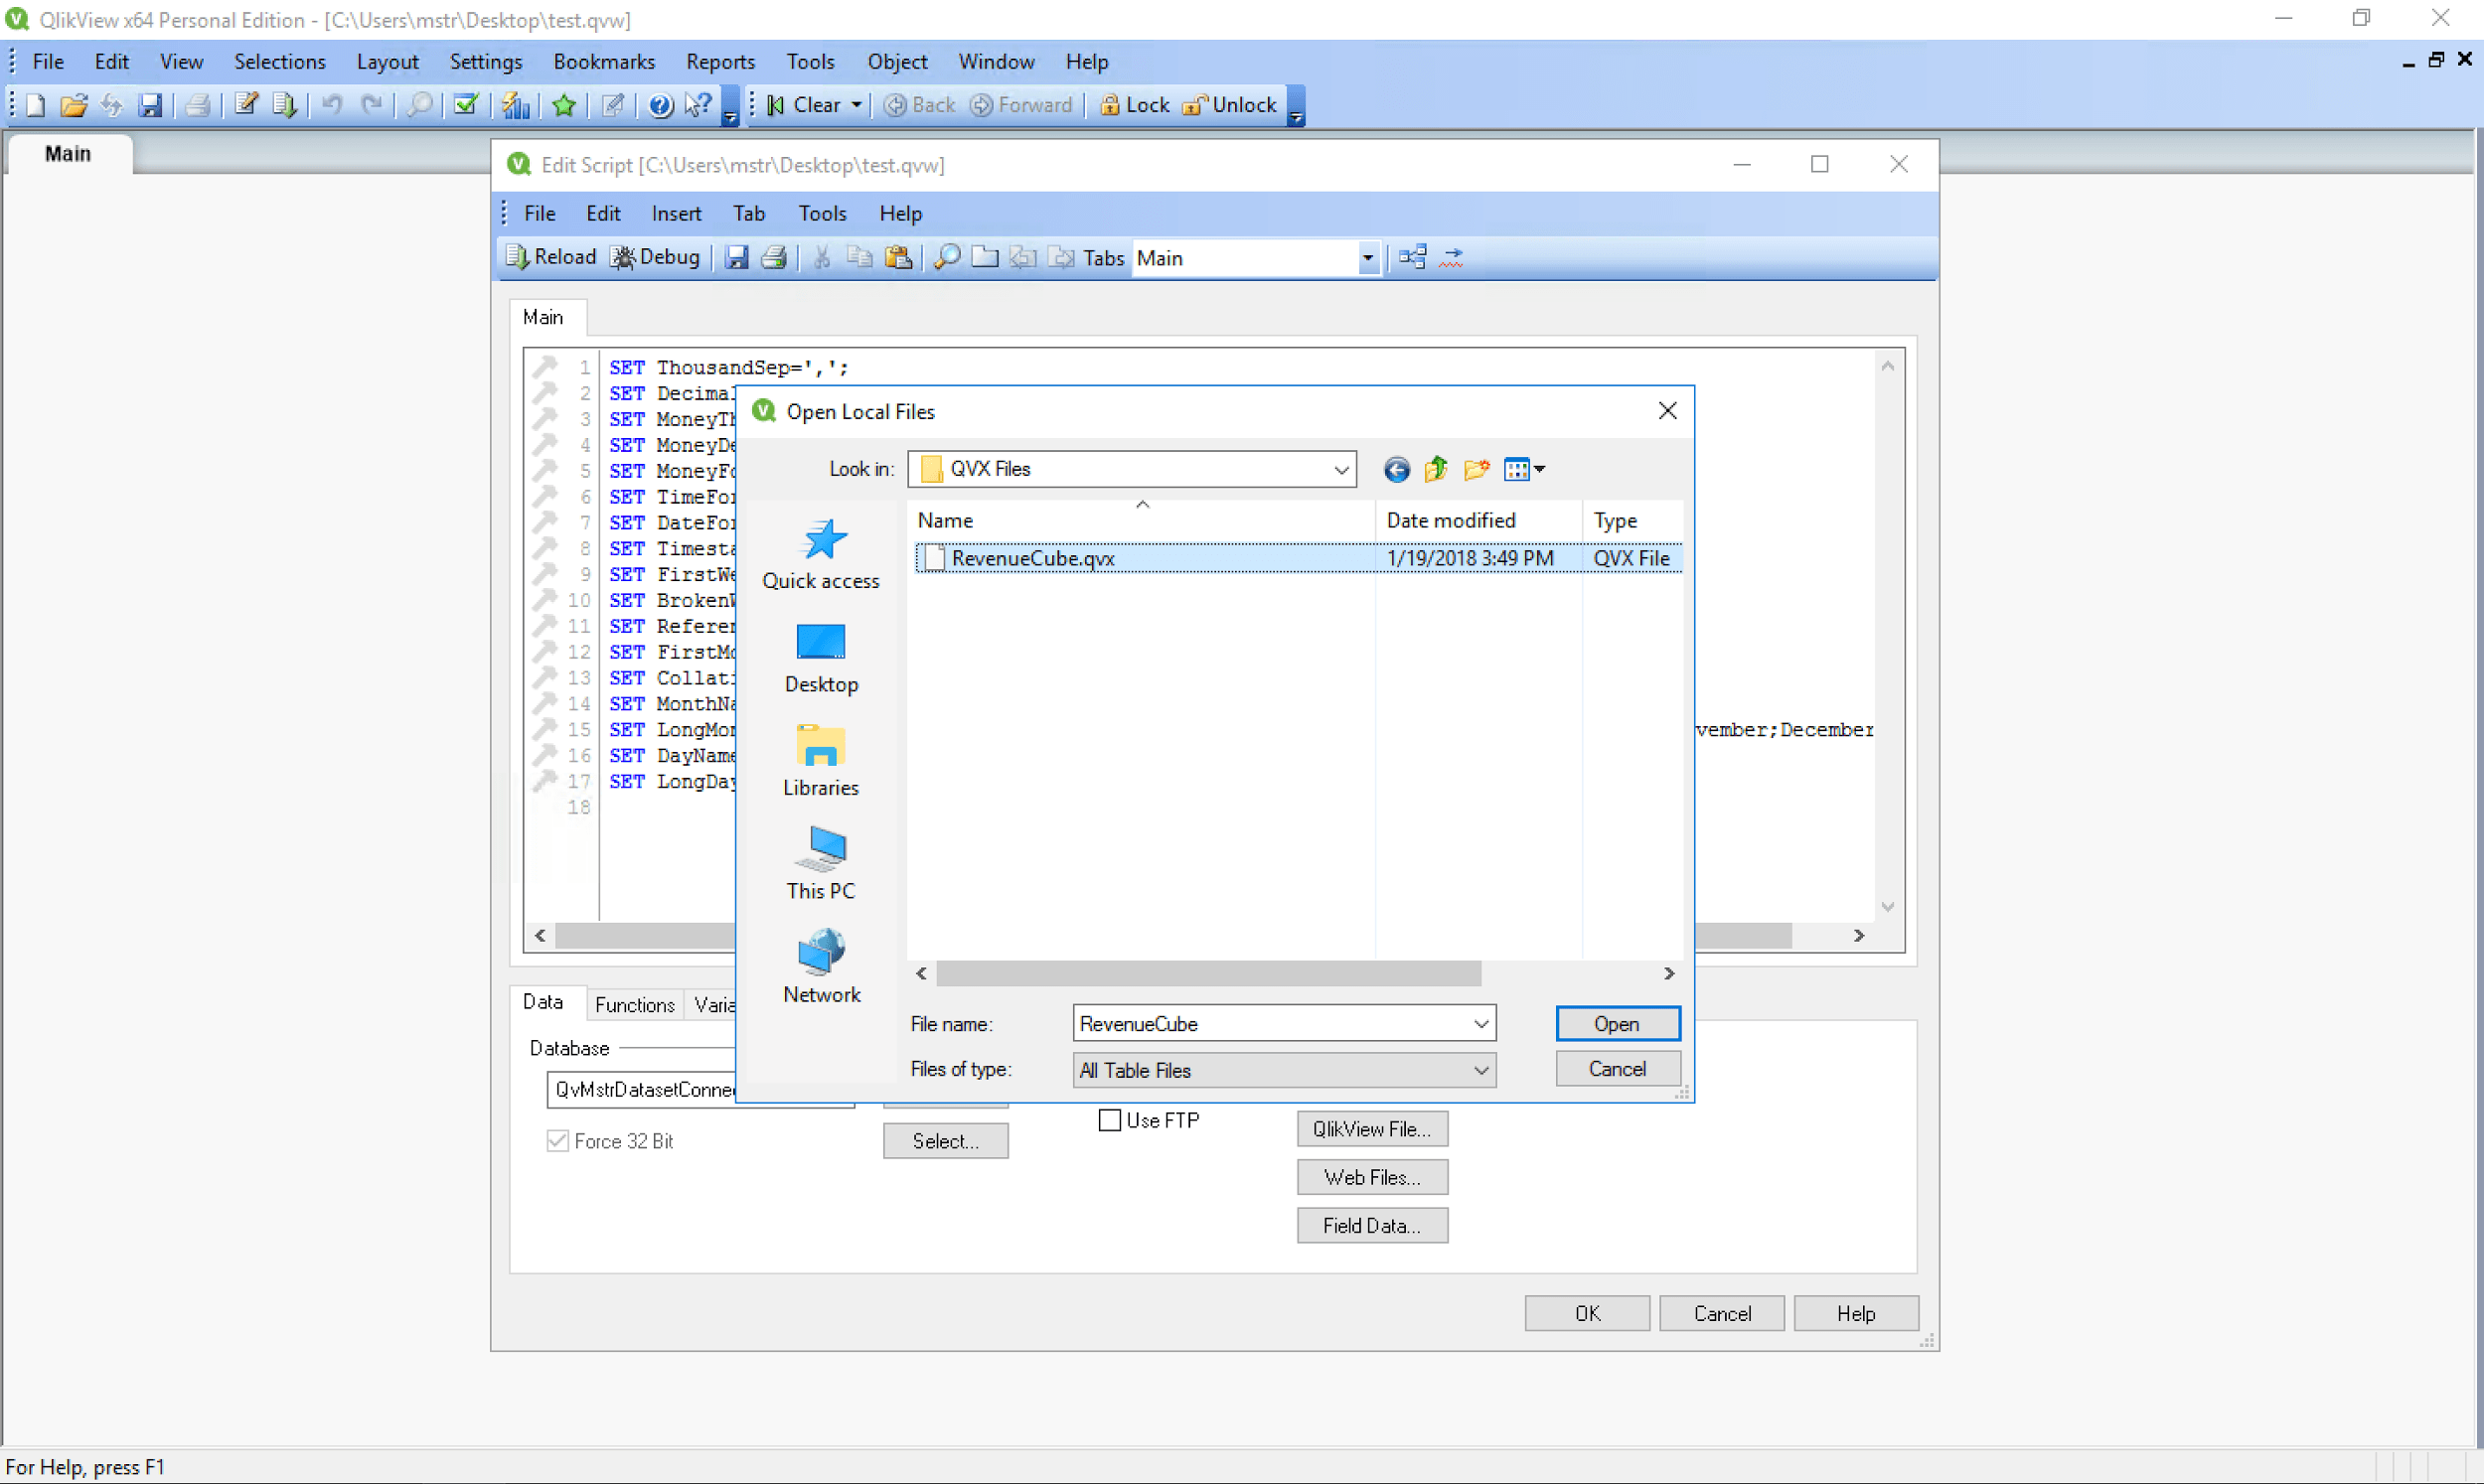Click the Up One Level folder icon
Viewport: 2484px width, 1484px height.
click(1436, 469)
